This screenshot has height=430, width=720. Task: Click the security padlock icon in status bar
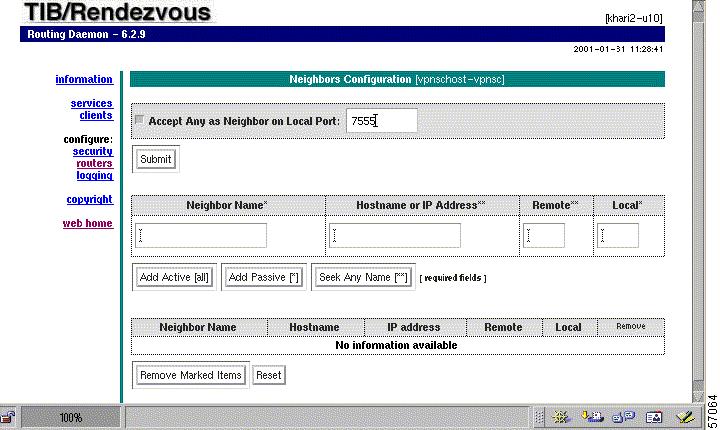point(8,417)
